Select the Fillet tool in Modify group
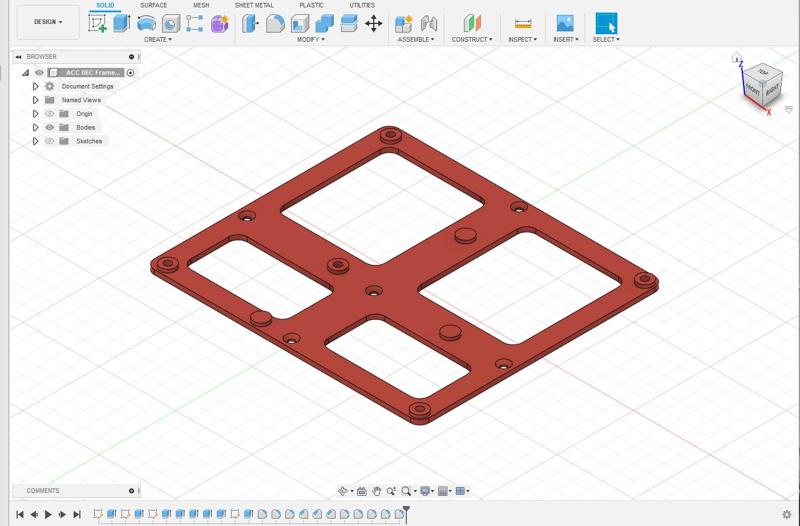Image resolution: width=800 pixels, height=526 pixels. (275, 23)
